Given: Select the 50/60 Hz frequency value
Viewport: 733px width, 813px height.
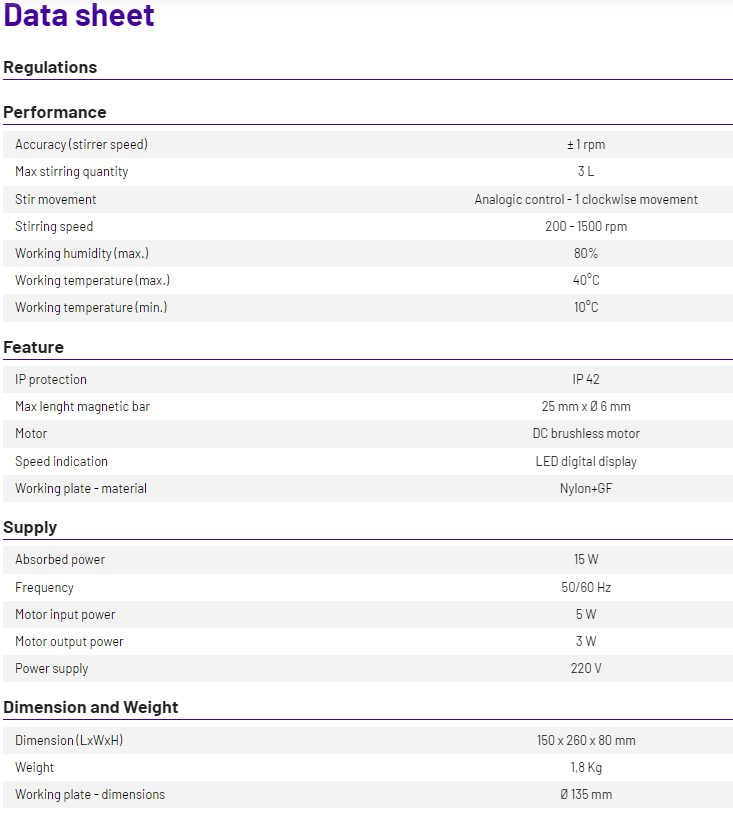Looking at the screenshot, I should tap(586, 587).
